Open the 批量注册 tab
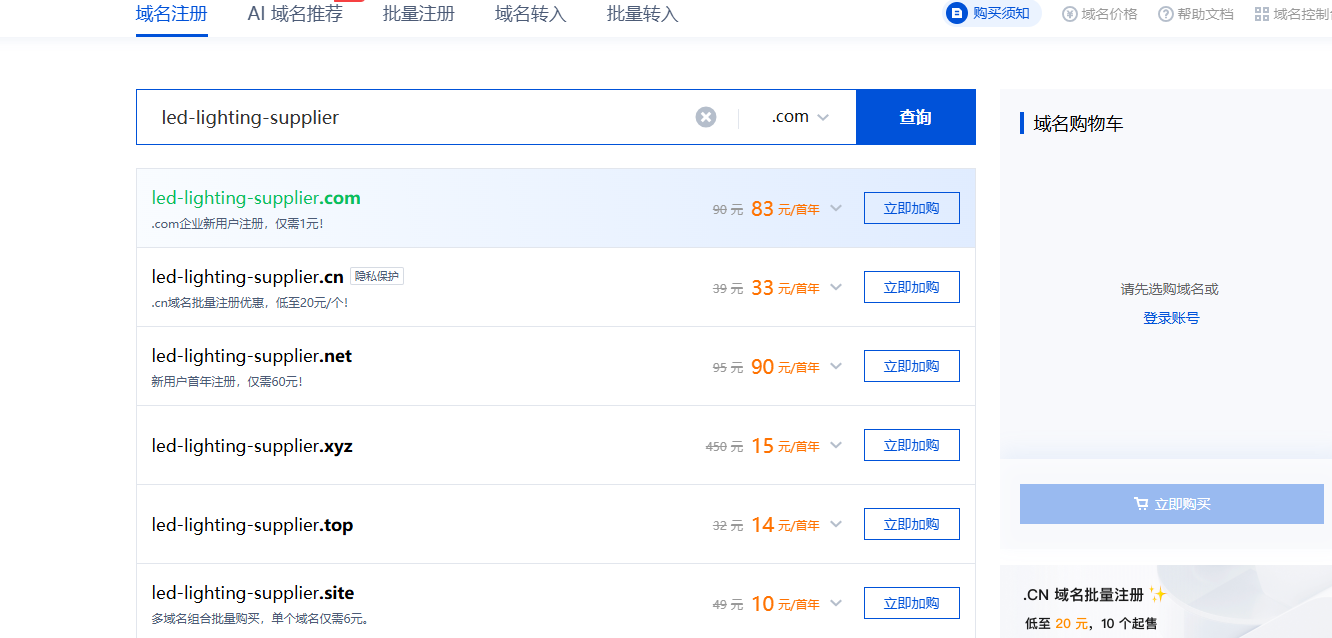The height and width of the screenshot is (638, 1332). pyautogui.click(x=418, y=14)
